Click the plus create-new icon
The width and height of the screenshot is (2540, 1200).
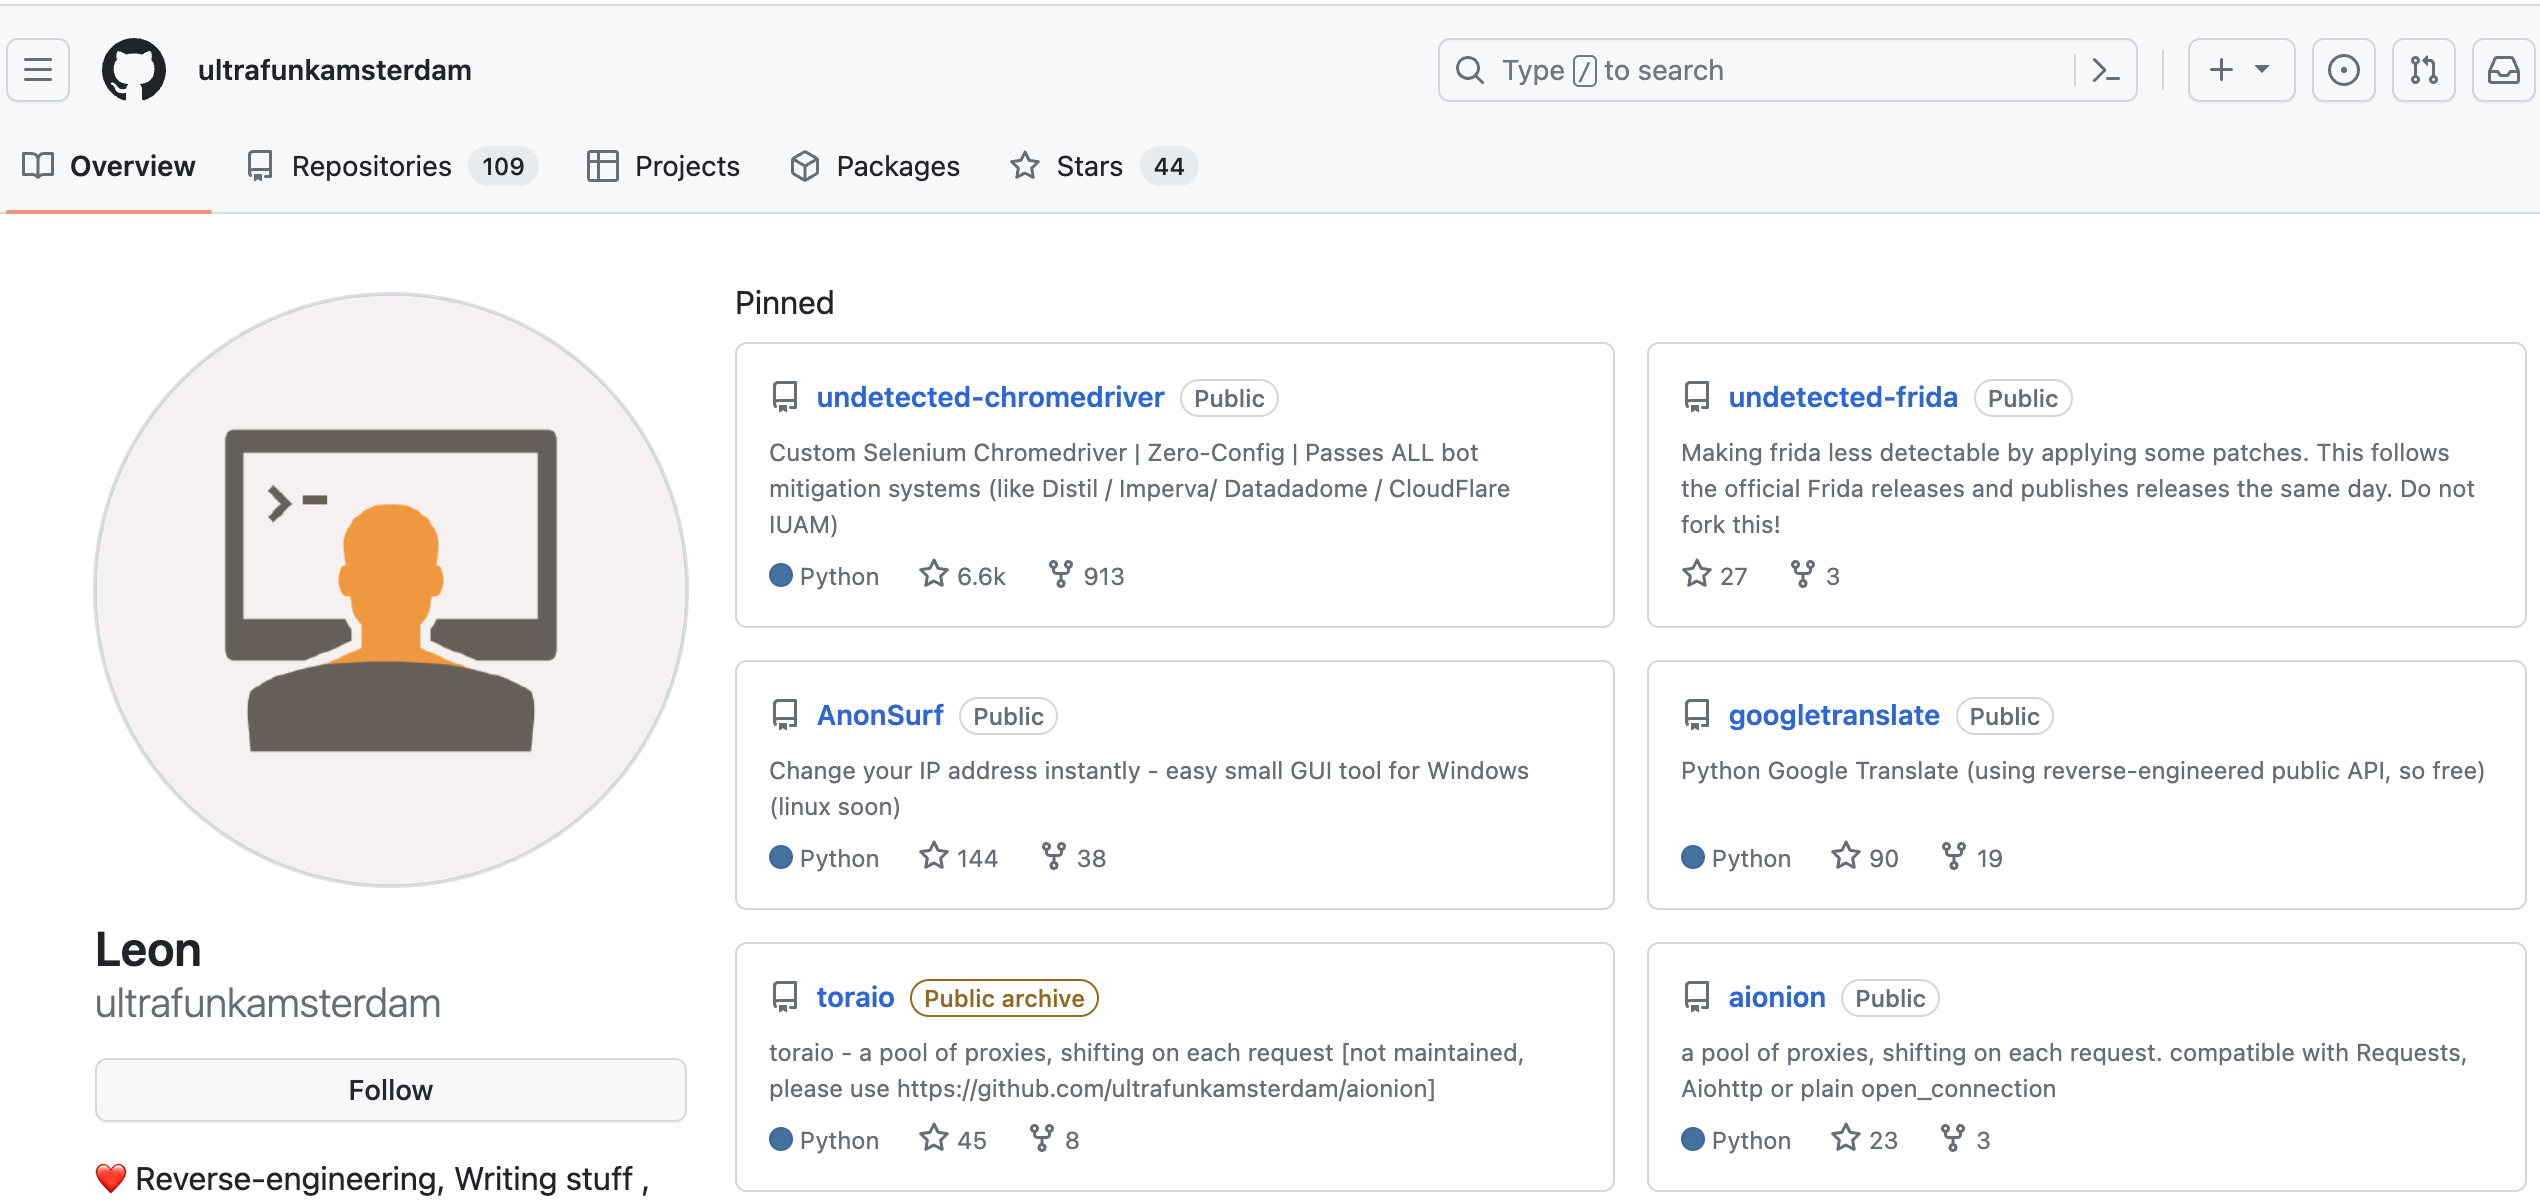pos(2221,70)
